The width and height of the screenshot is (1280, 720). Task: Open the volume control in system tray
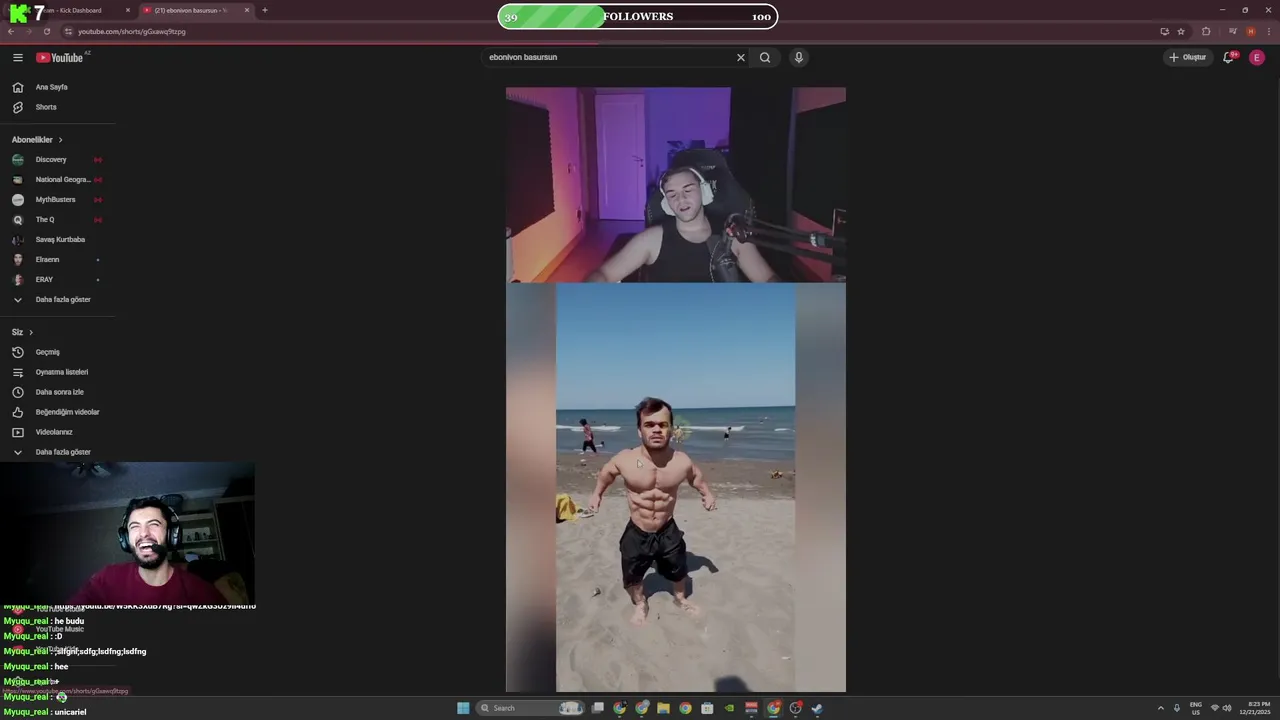[1227, 708]
